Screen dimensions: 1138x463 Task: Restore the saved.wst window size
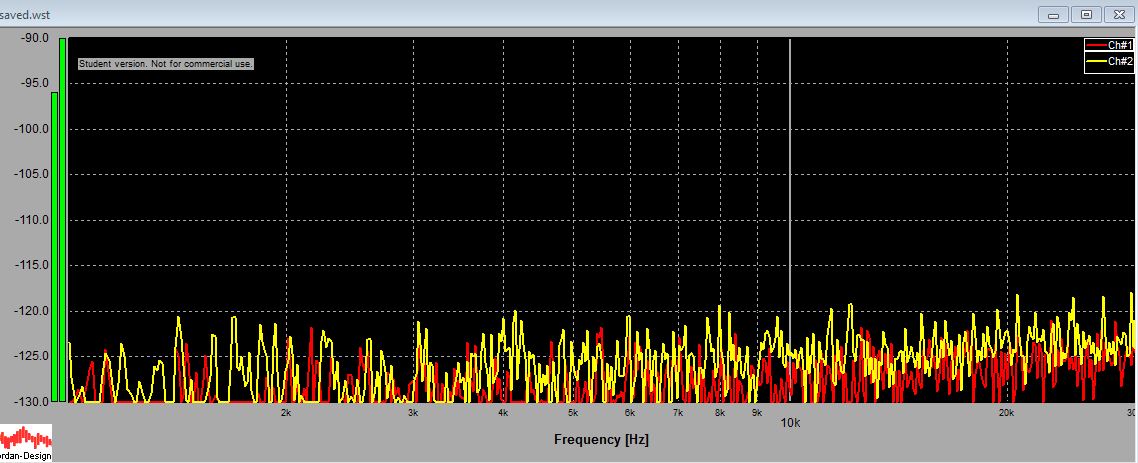1086,15
